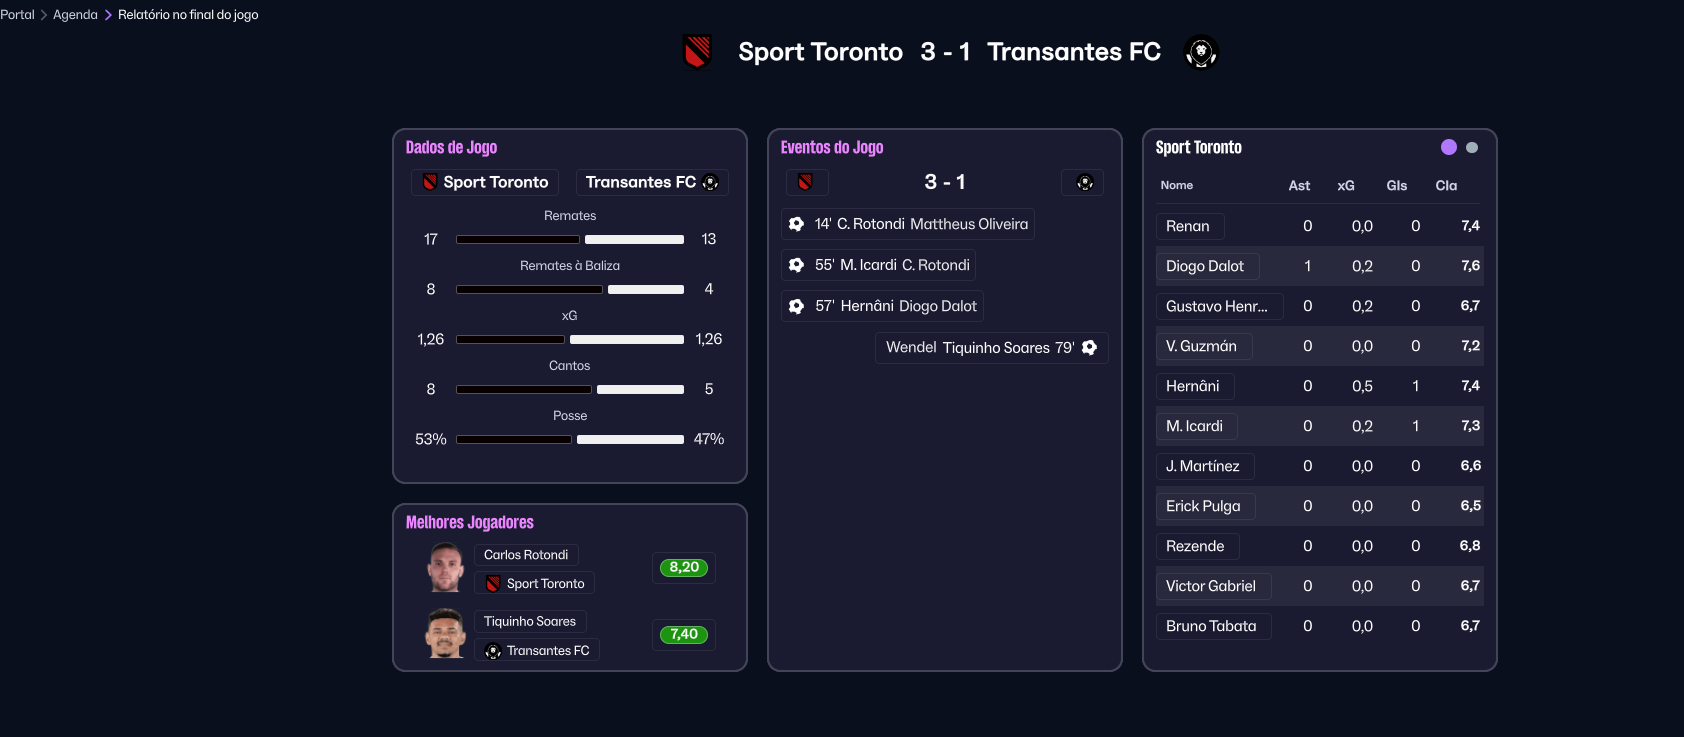This screenshot has width=1684, height=737.
Task: Click goal ball icon beside 79' event
Action: 1089,348
